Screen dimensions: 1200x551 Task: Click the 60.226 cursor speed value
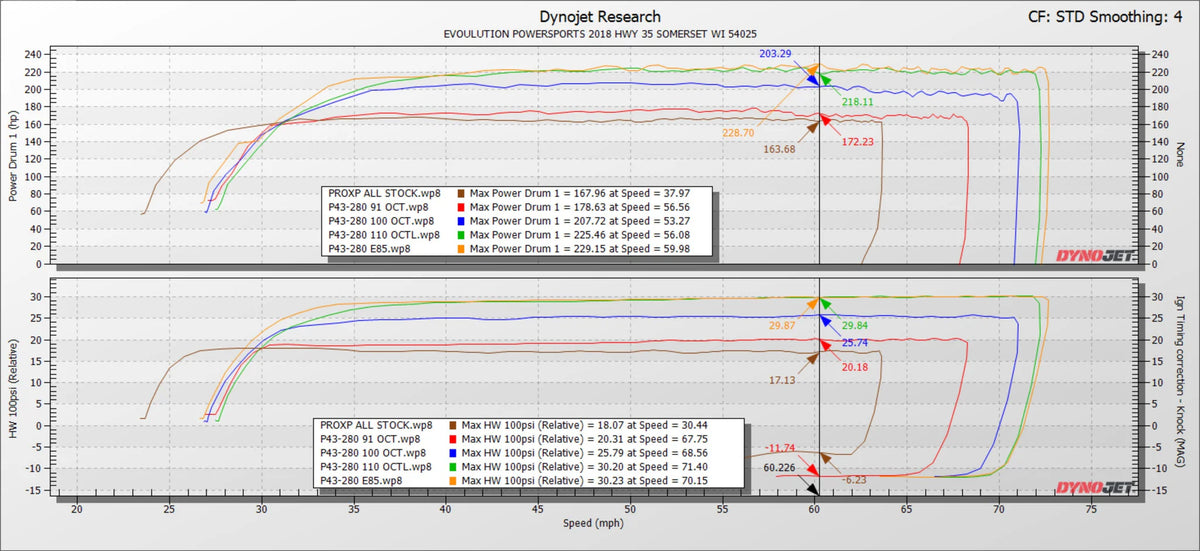point(785,467)
